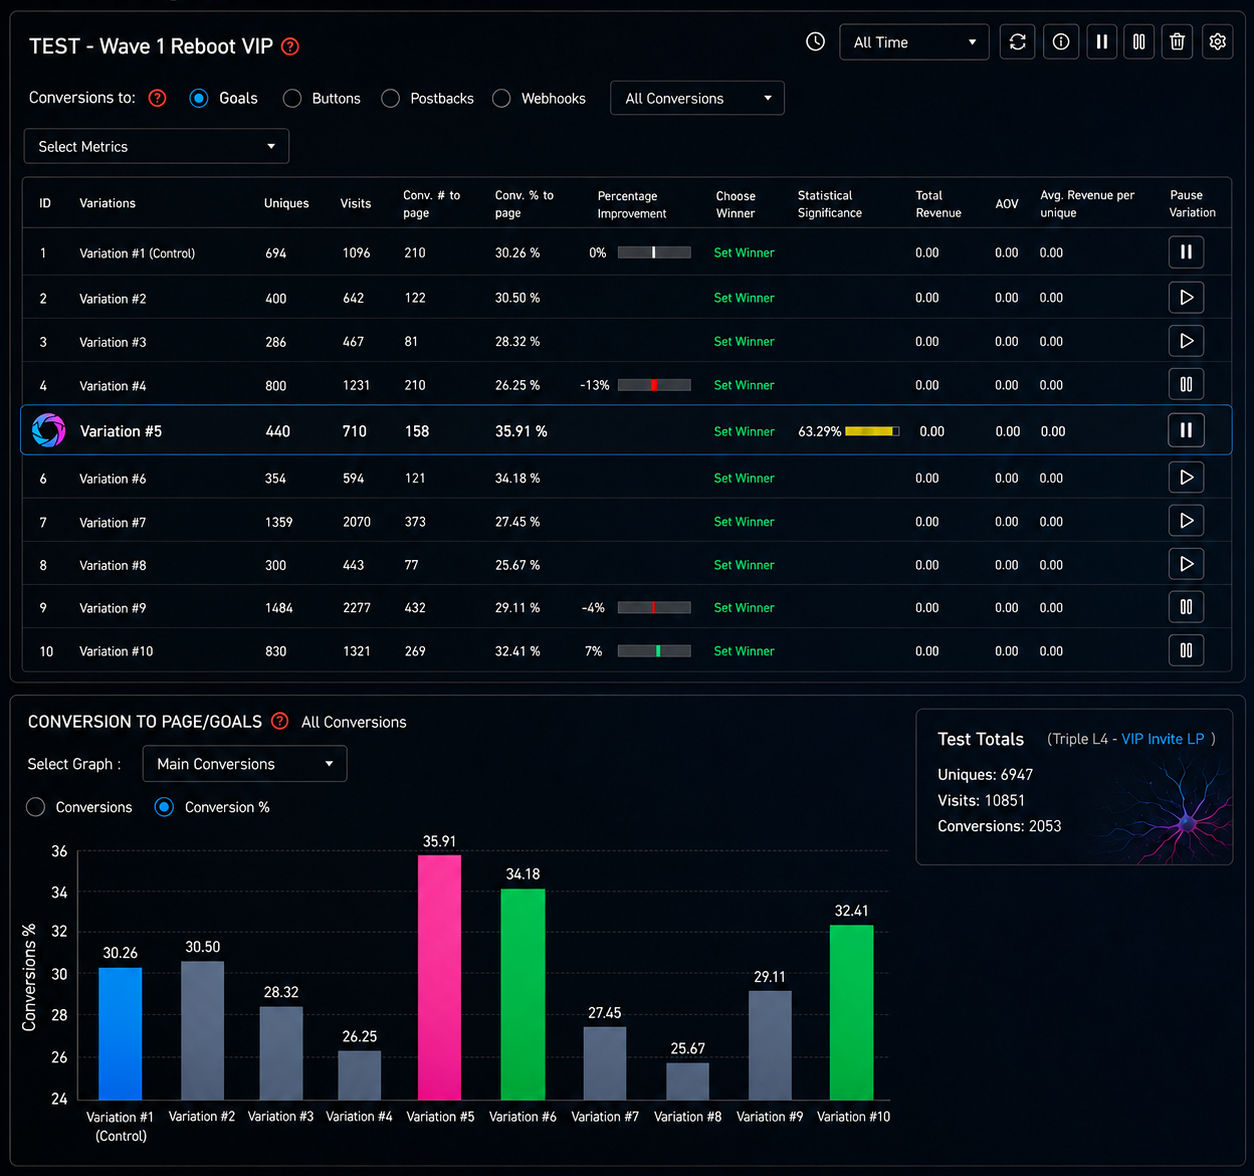Resume Variation #6 with its play button
1254x1176 pixels.
[1186, 477]
